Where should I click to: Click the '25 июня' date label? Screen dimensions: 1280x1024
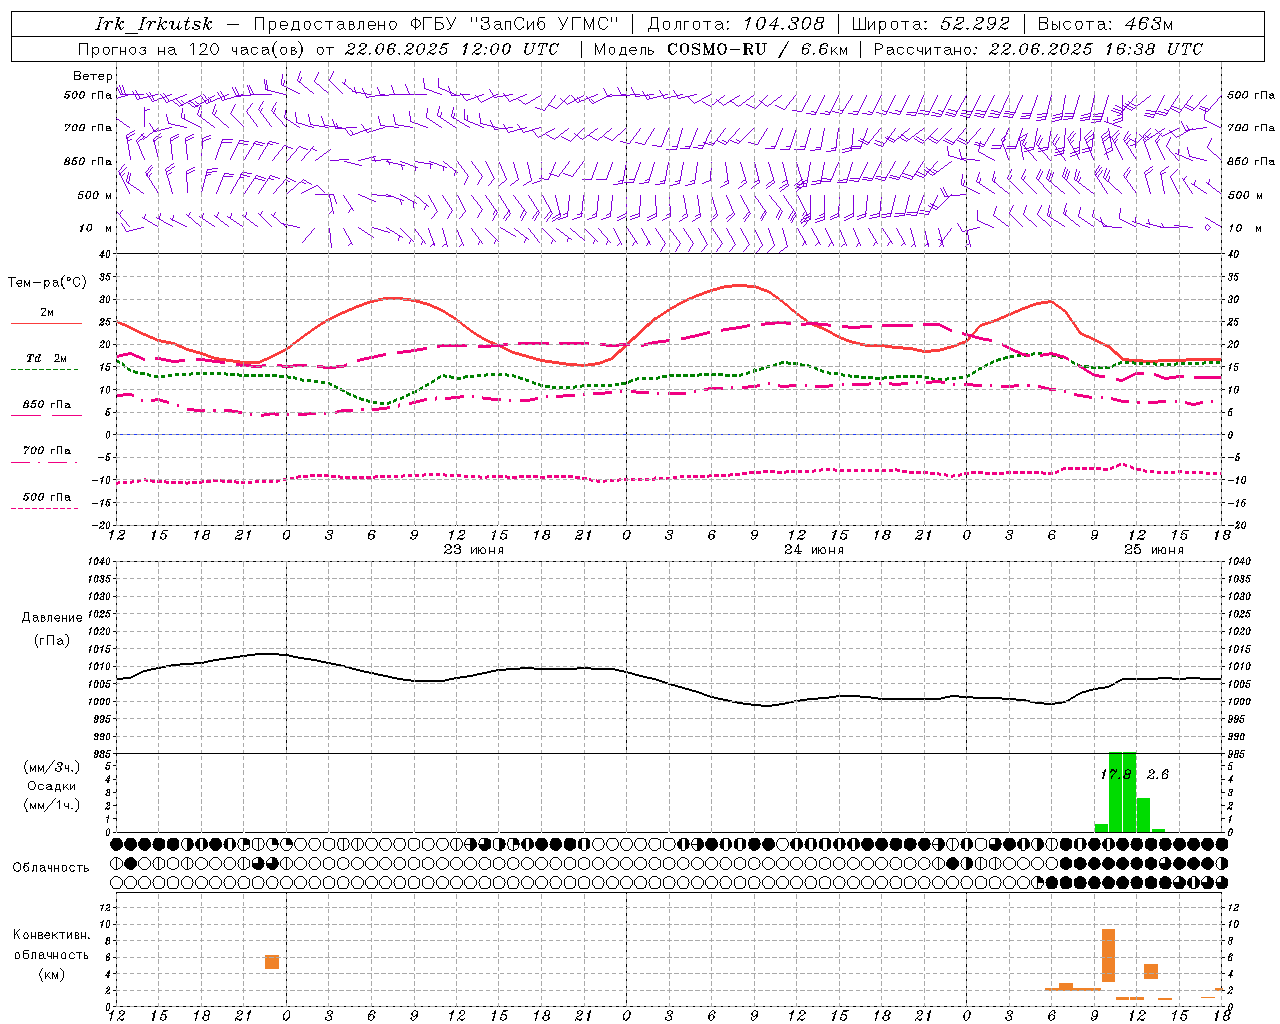(1154, 550)
